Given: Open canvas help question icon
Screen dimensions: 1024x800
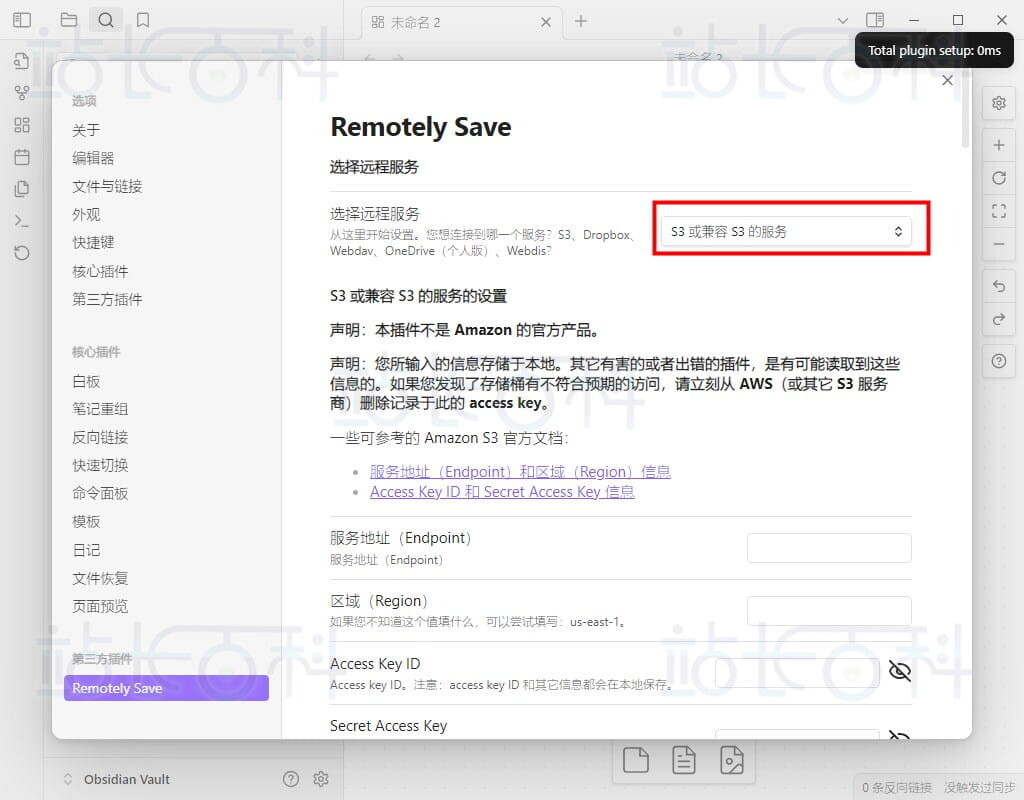Looking at the screenshot, I should tap(999, 361).
